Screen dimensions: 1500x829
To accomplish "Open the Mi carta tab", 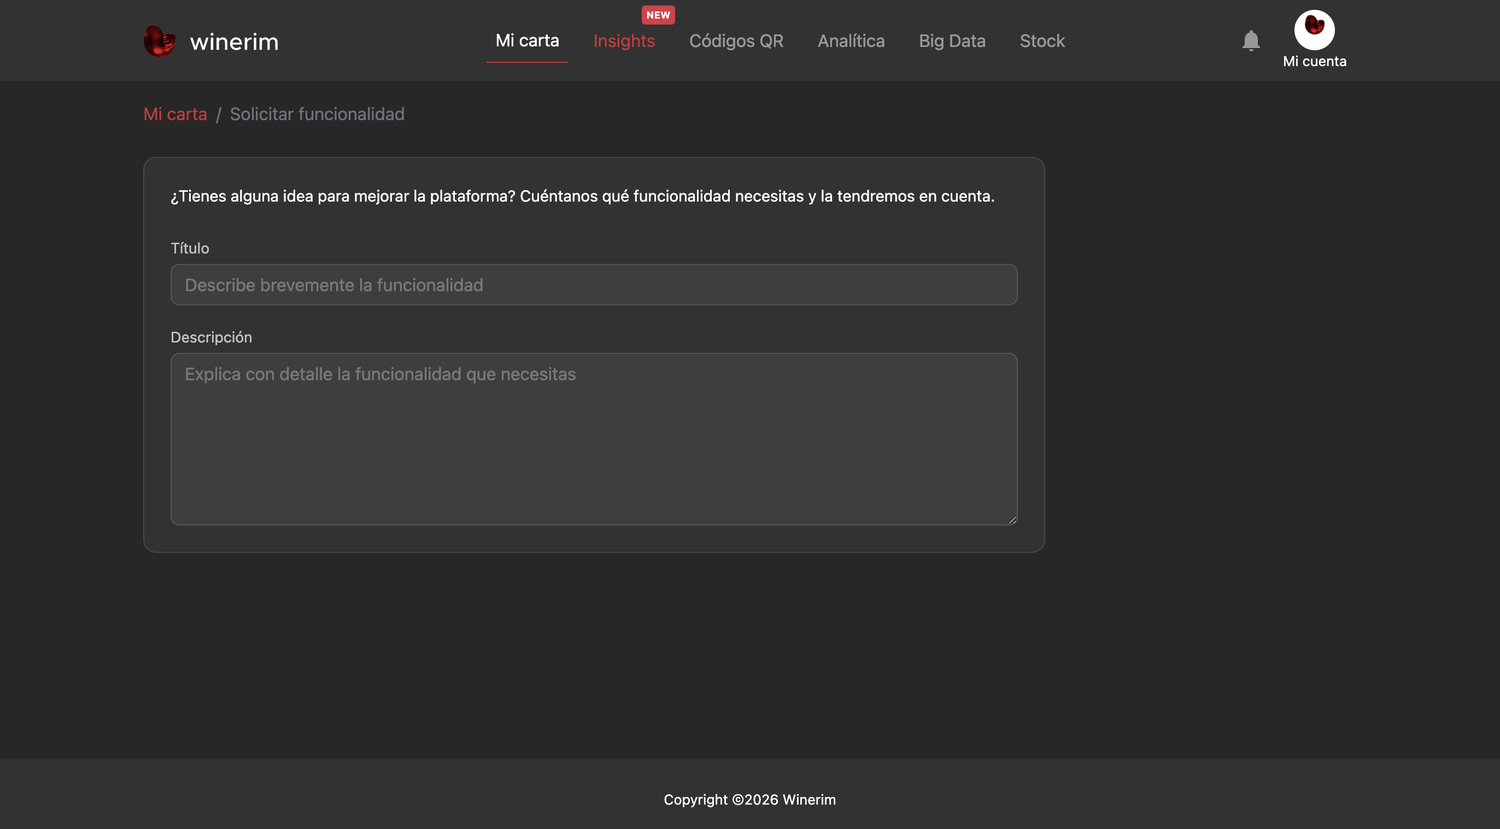I will [x=527, y=41].
